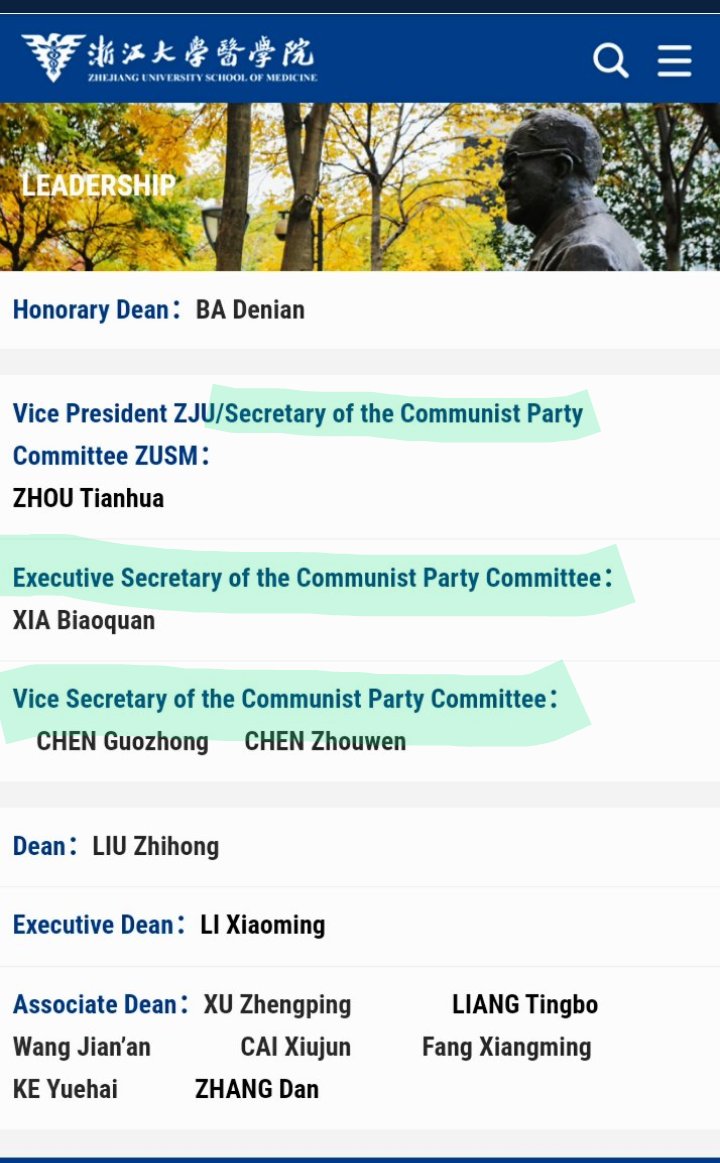
Task: Click the name ZHOU Tianhua
Action: pos(88,498)
